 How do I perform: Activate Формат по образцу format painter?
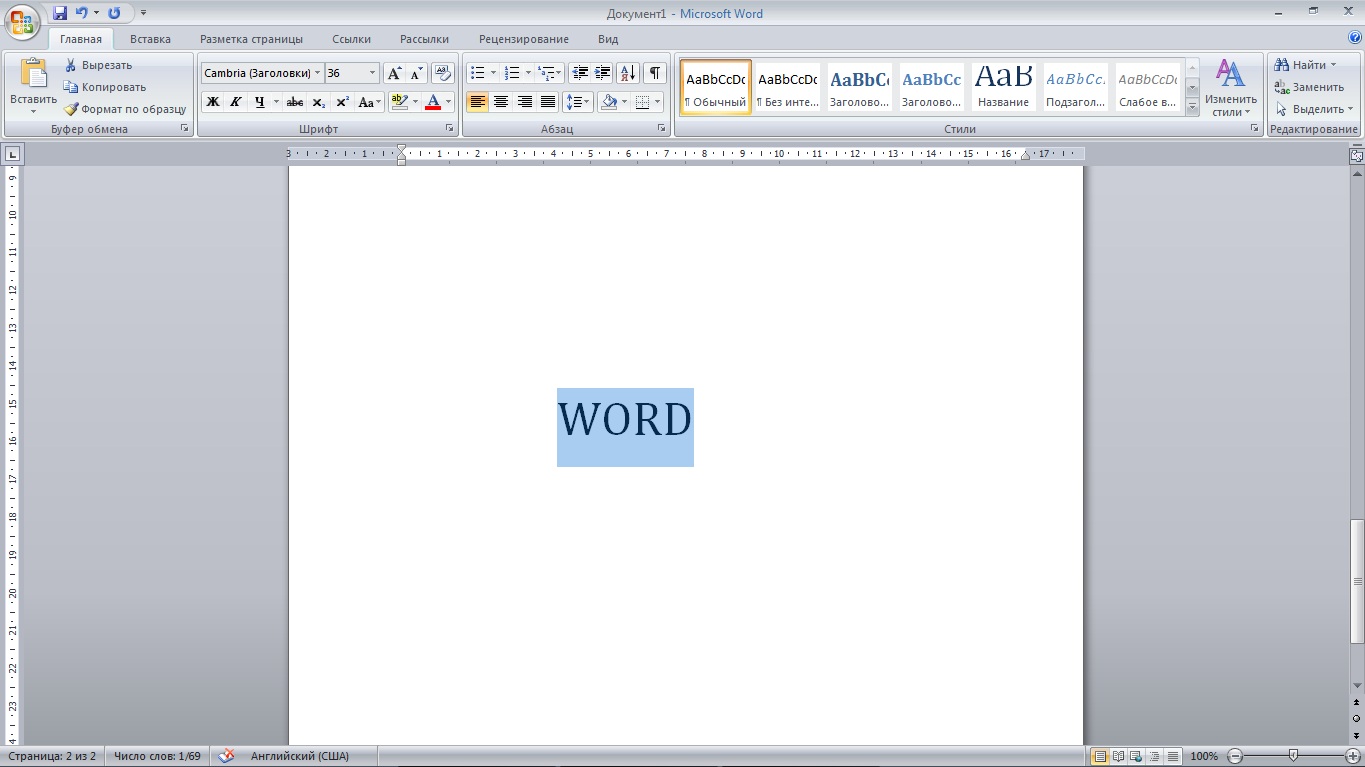[x=125, y=109]
